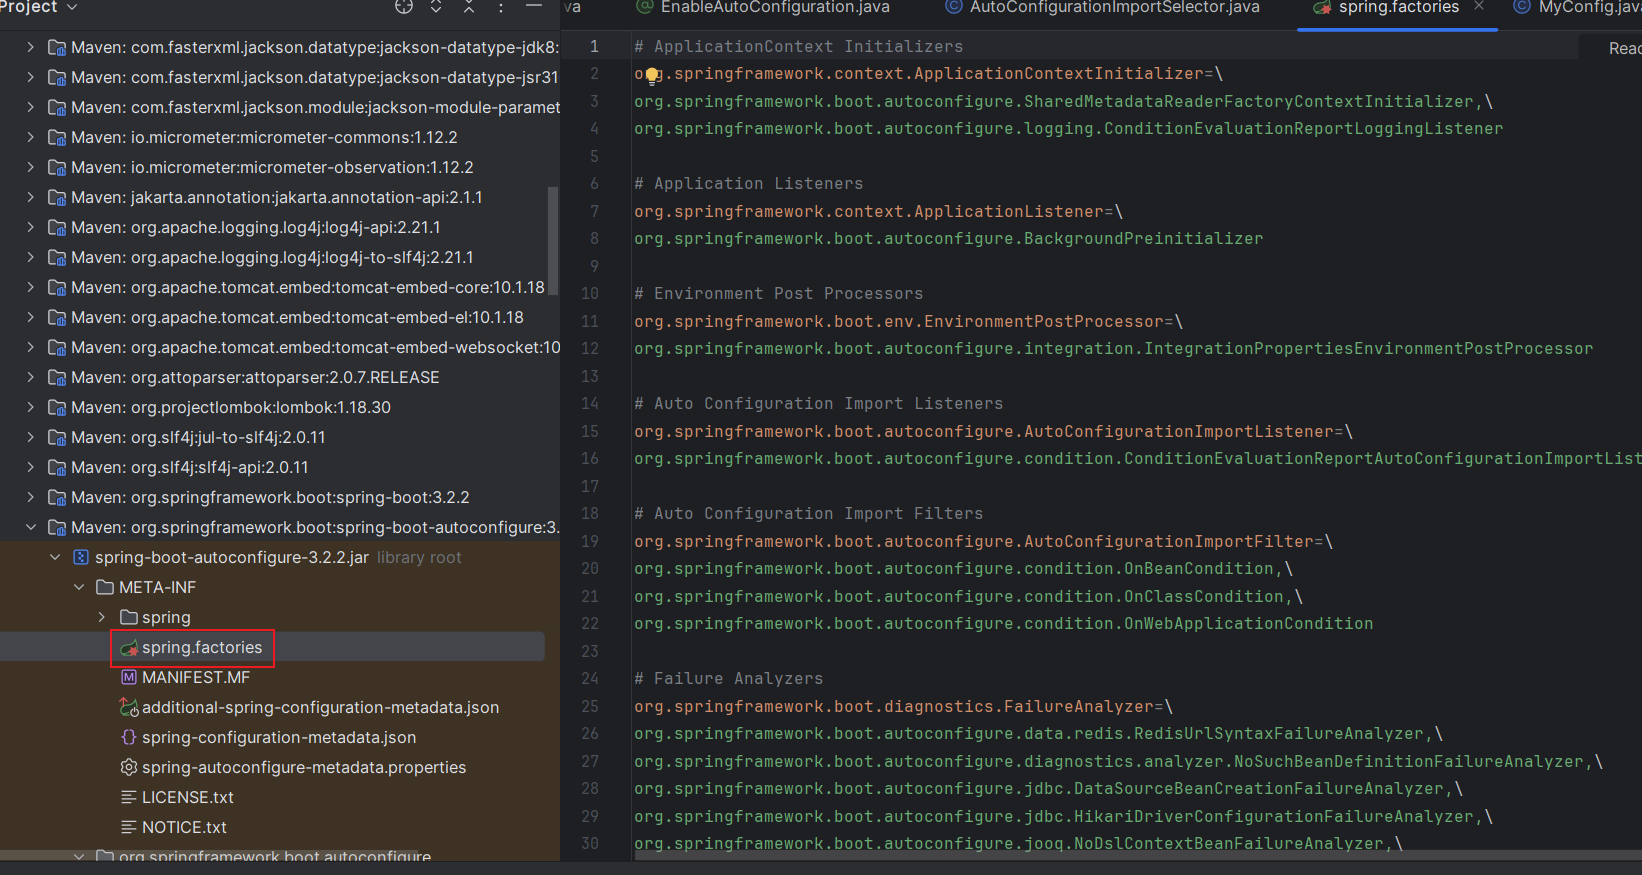
Task: Select Maven org.slf4j:jul-to-slf4j:2.0.11 row
Action: point(272,437)
